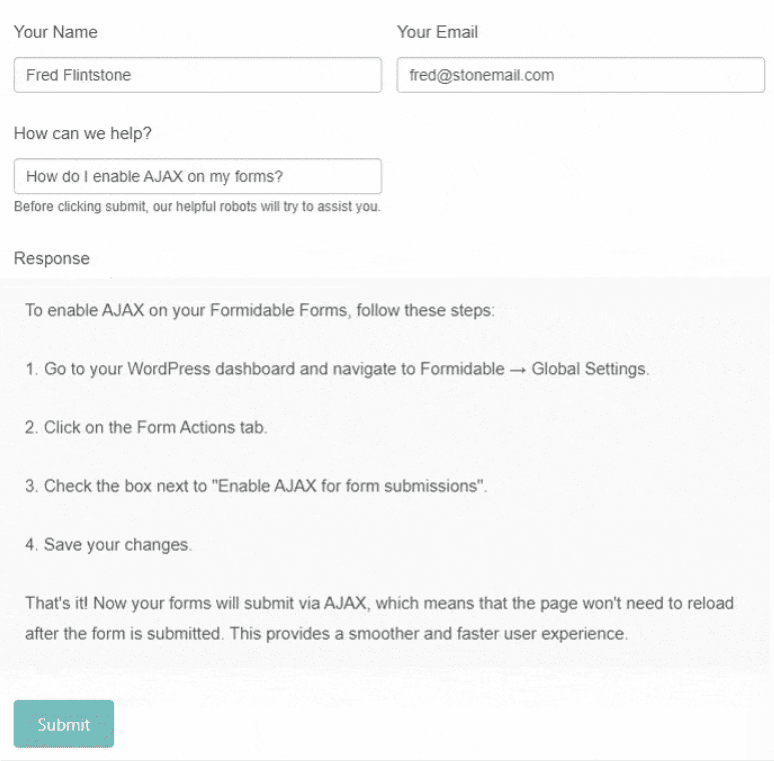Click the 'To enable AJAX' intro sentence
The width and height of the screenshot is (774, 761).
[259, 310]
